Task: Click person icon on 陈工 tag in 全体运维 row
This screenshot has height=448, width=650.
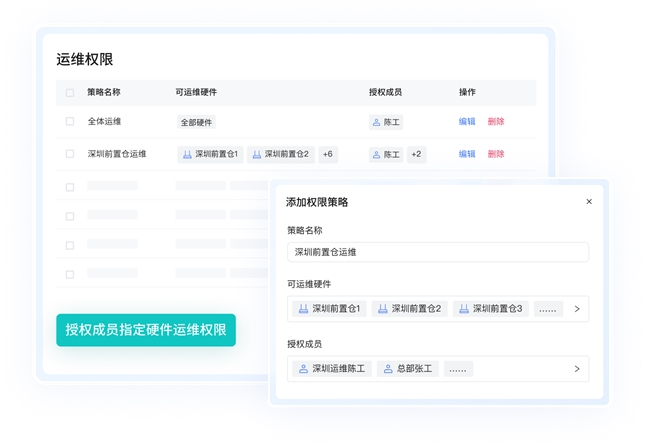Action: point(377,123)
